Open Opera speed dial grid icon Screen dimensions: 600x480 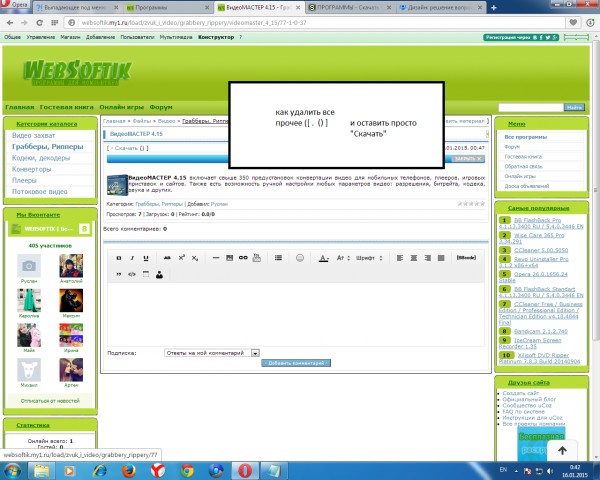55,23
